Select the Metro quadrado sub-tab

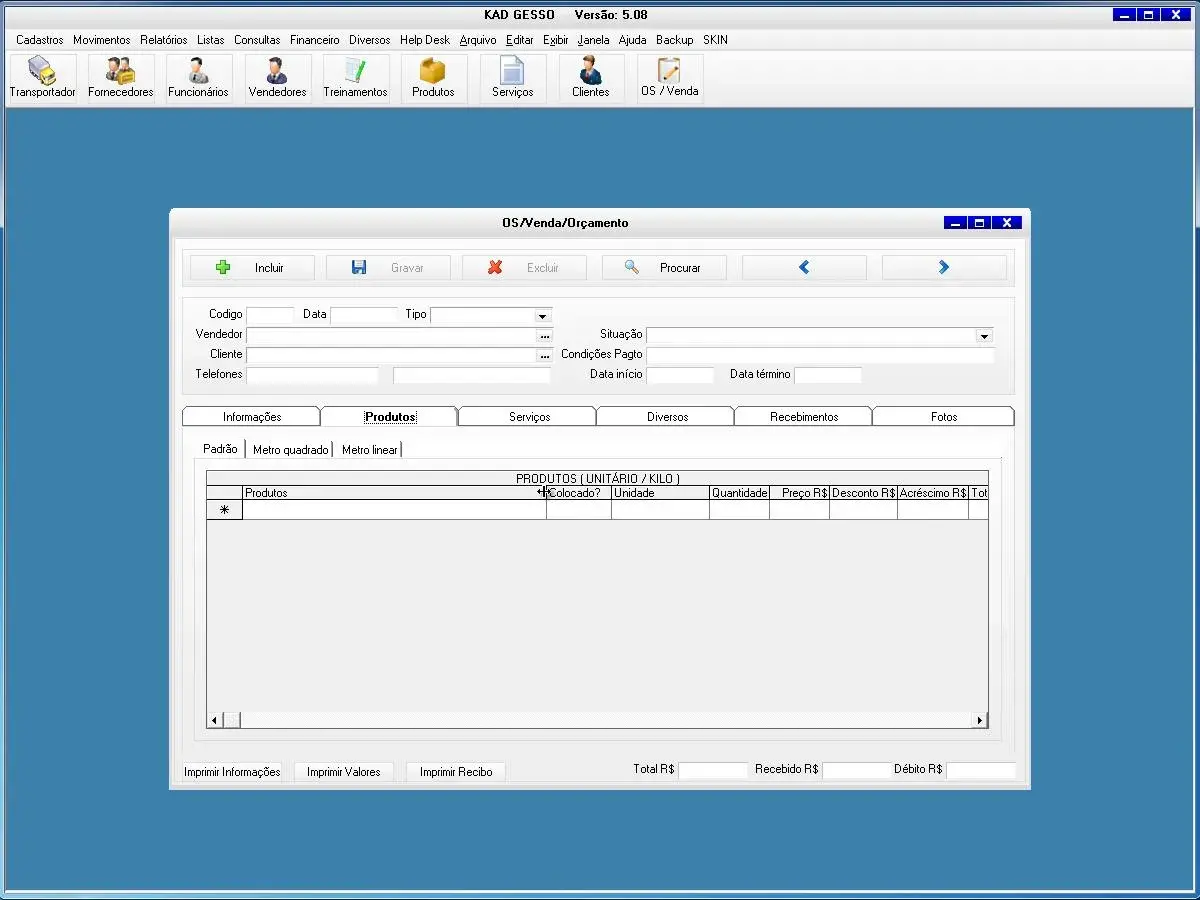(290, 450)
